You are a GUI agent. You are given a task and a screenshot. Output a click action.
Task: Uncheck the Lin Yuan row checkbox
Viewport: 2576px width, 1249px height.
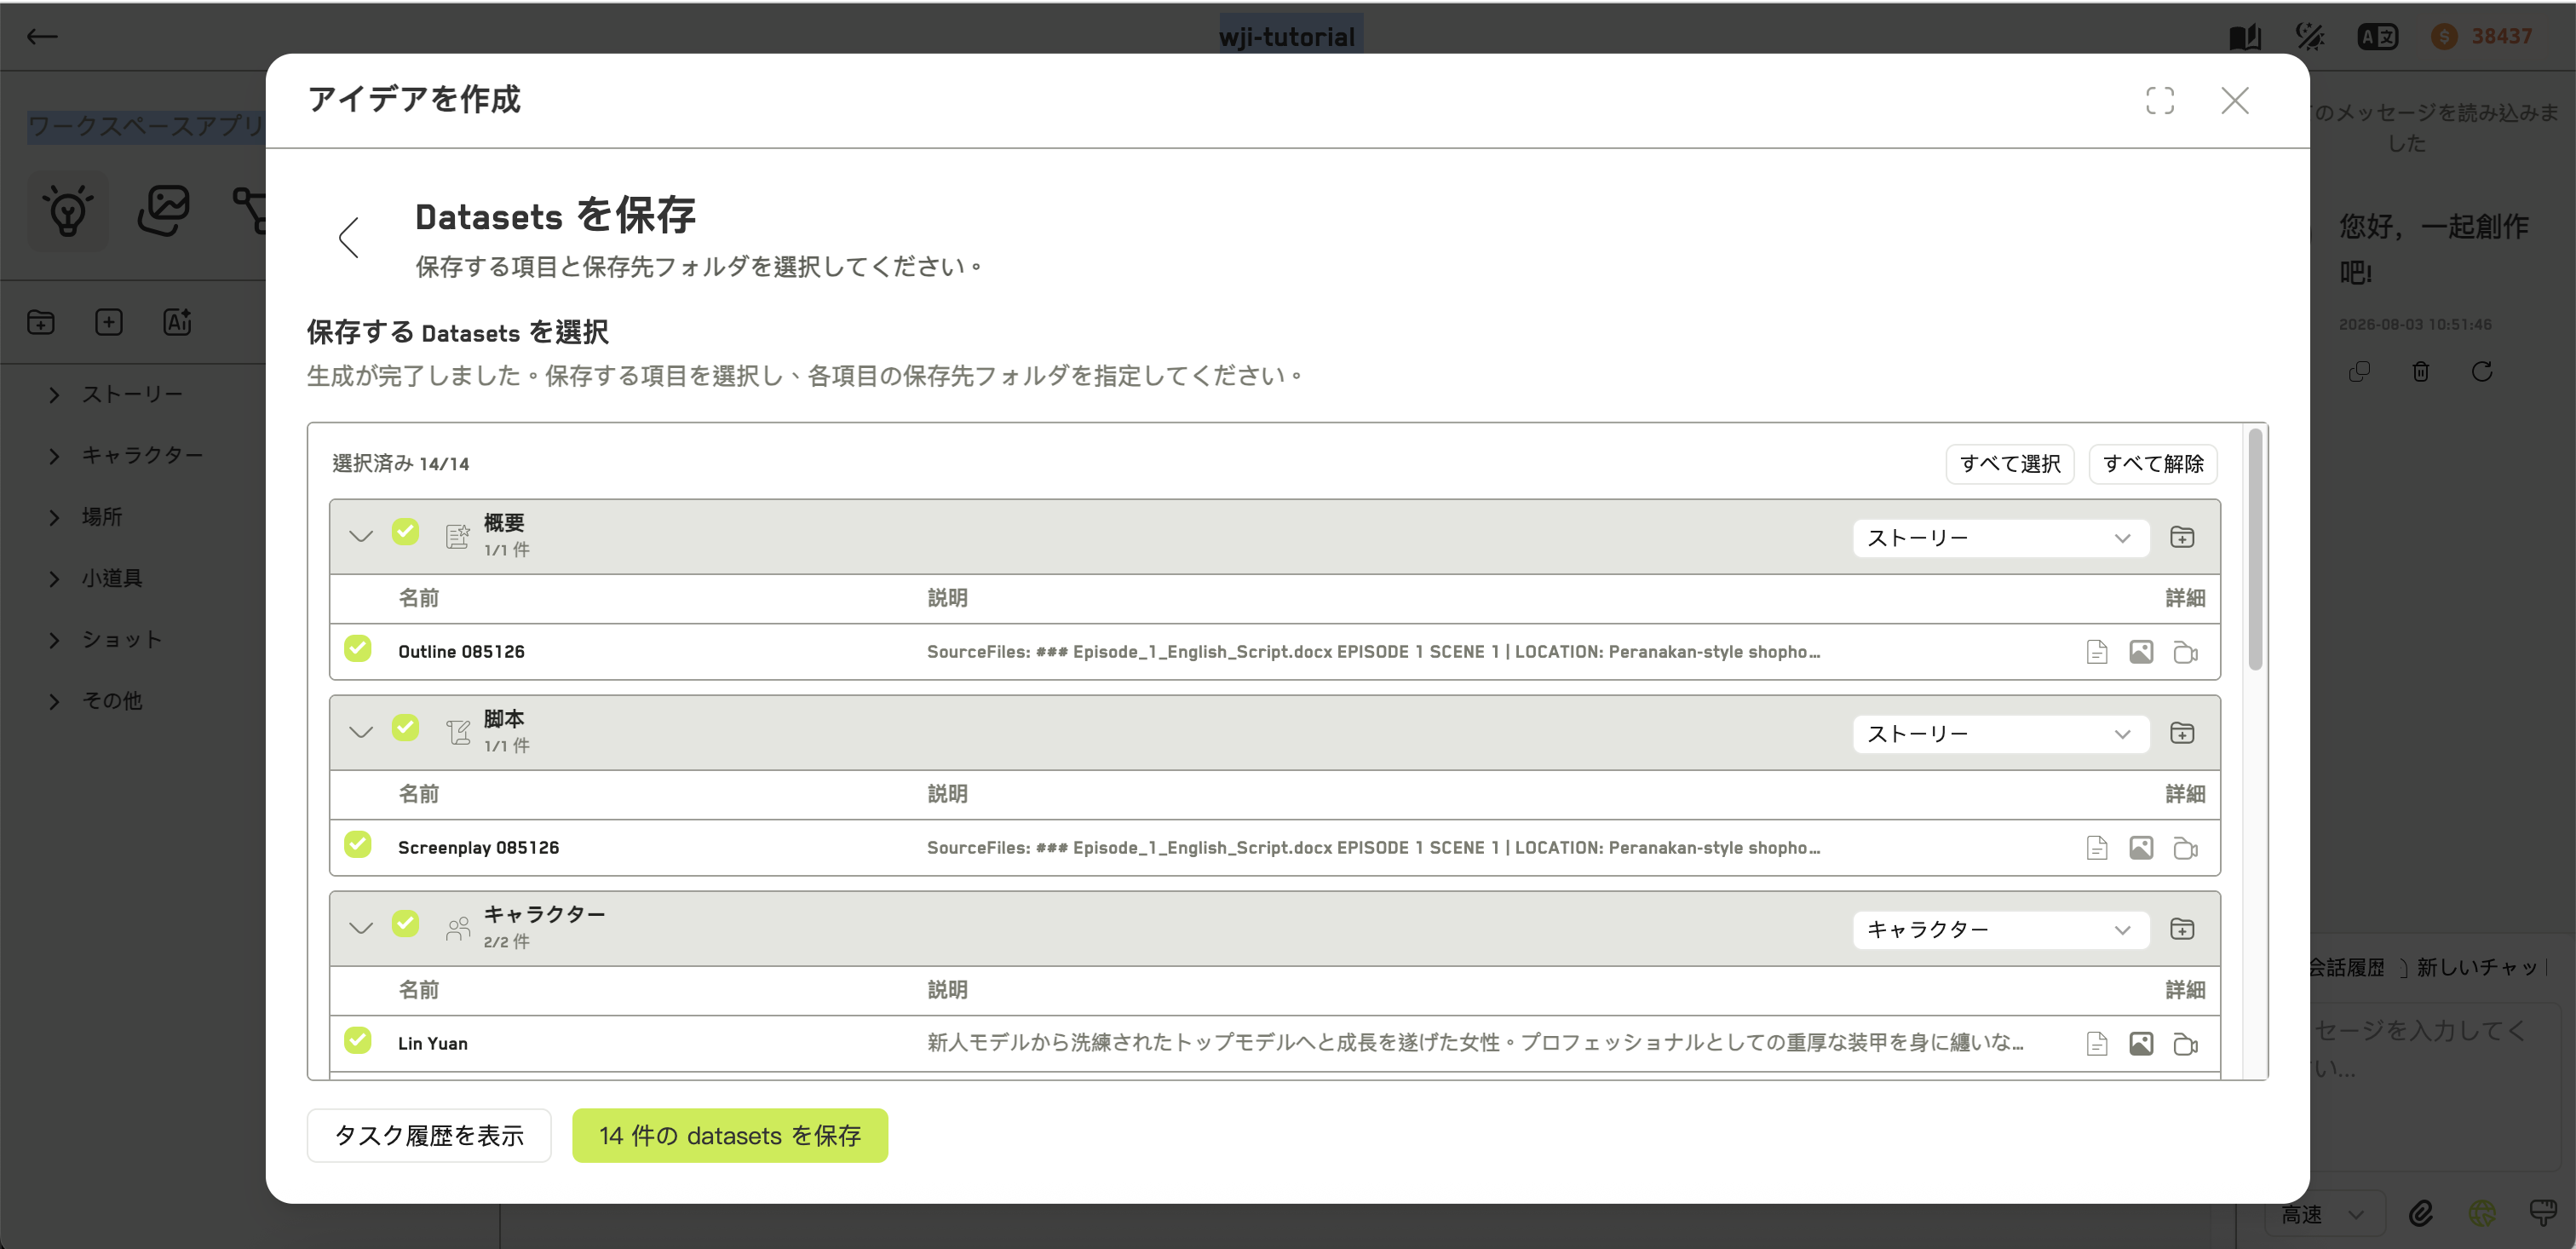[x=357, y=1041]
